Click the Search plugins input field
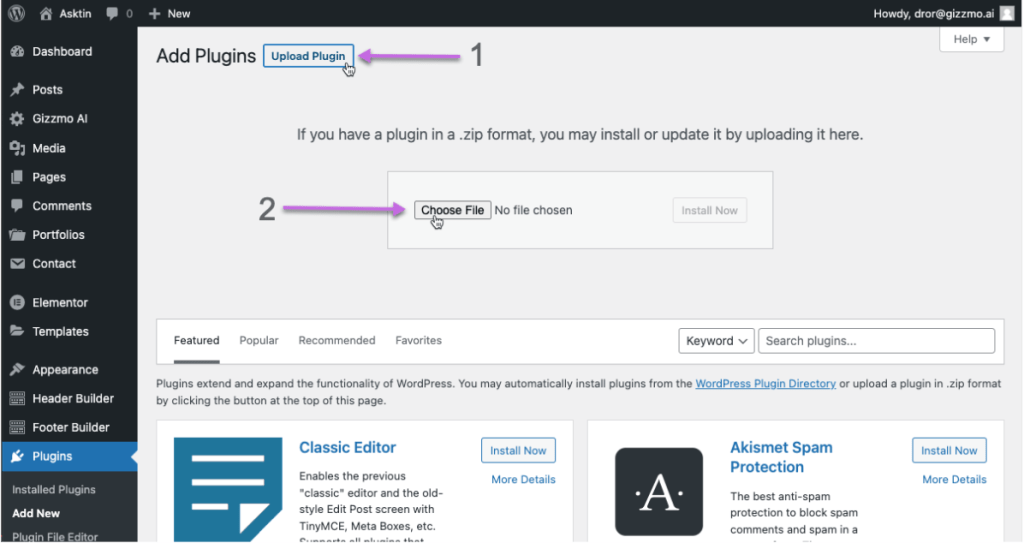1024x543 pixels. (x=876, y=341)
